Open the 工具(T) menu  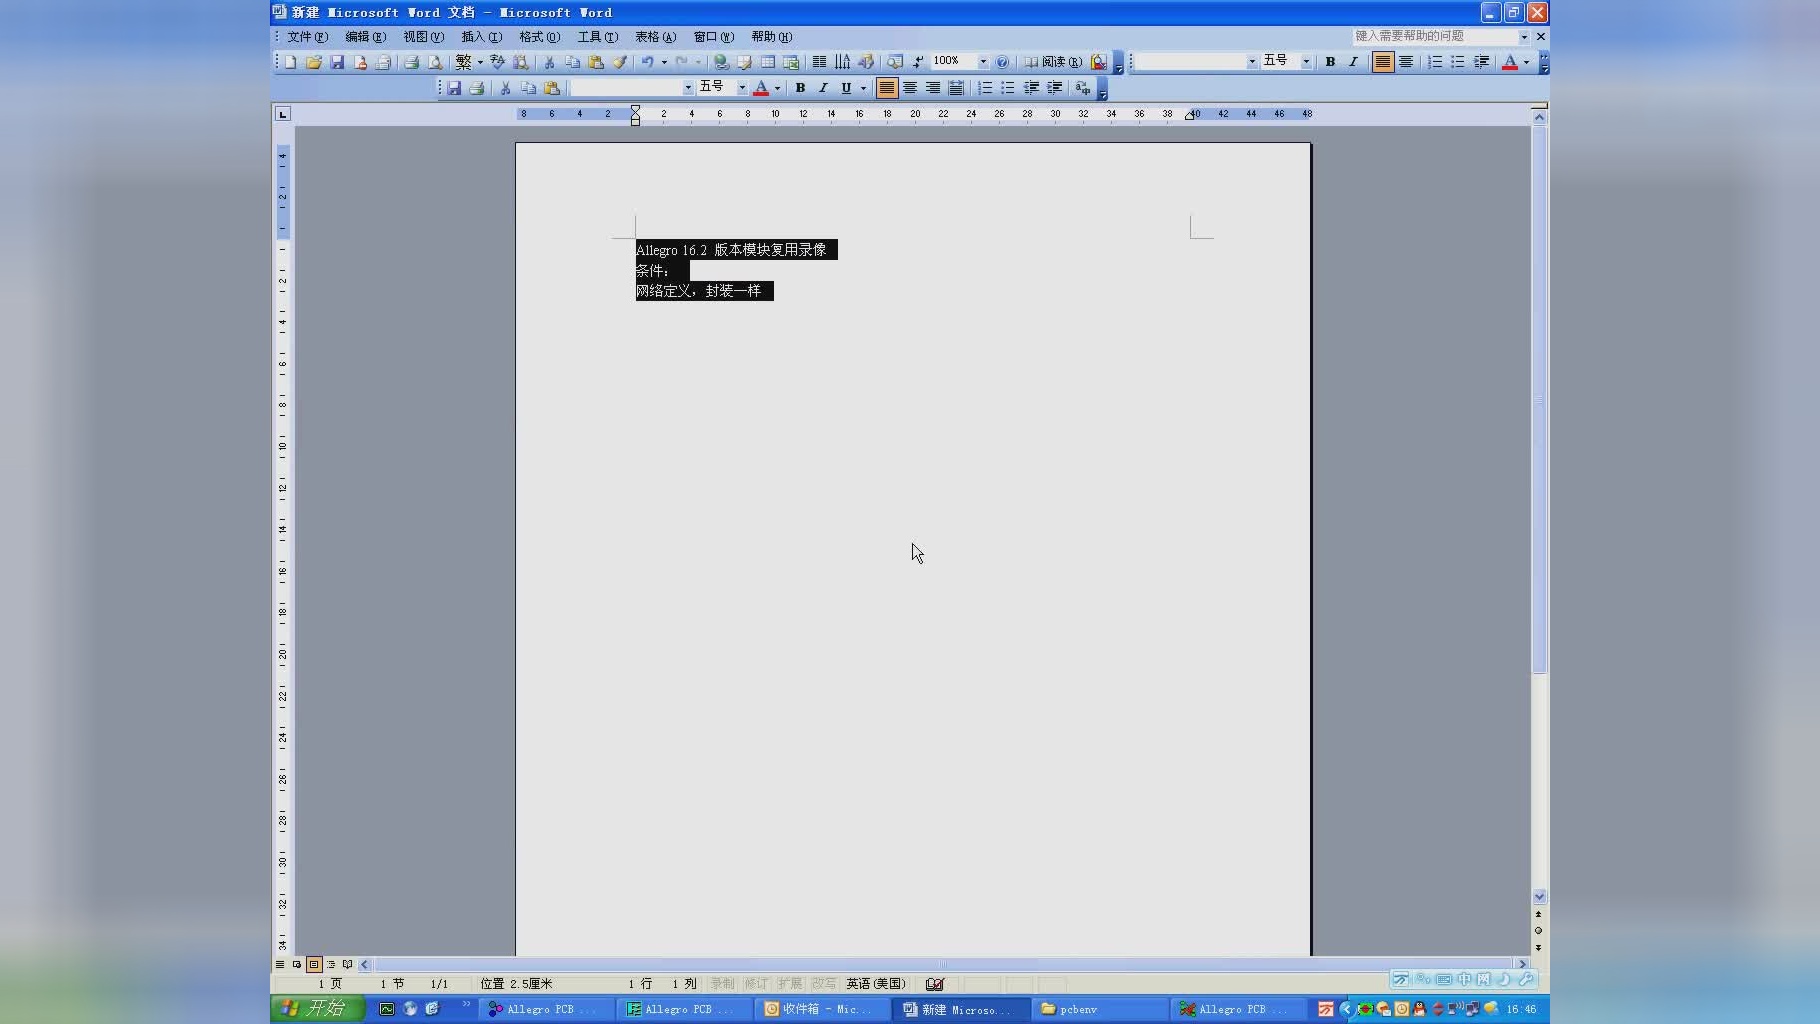point(597,37)
